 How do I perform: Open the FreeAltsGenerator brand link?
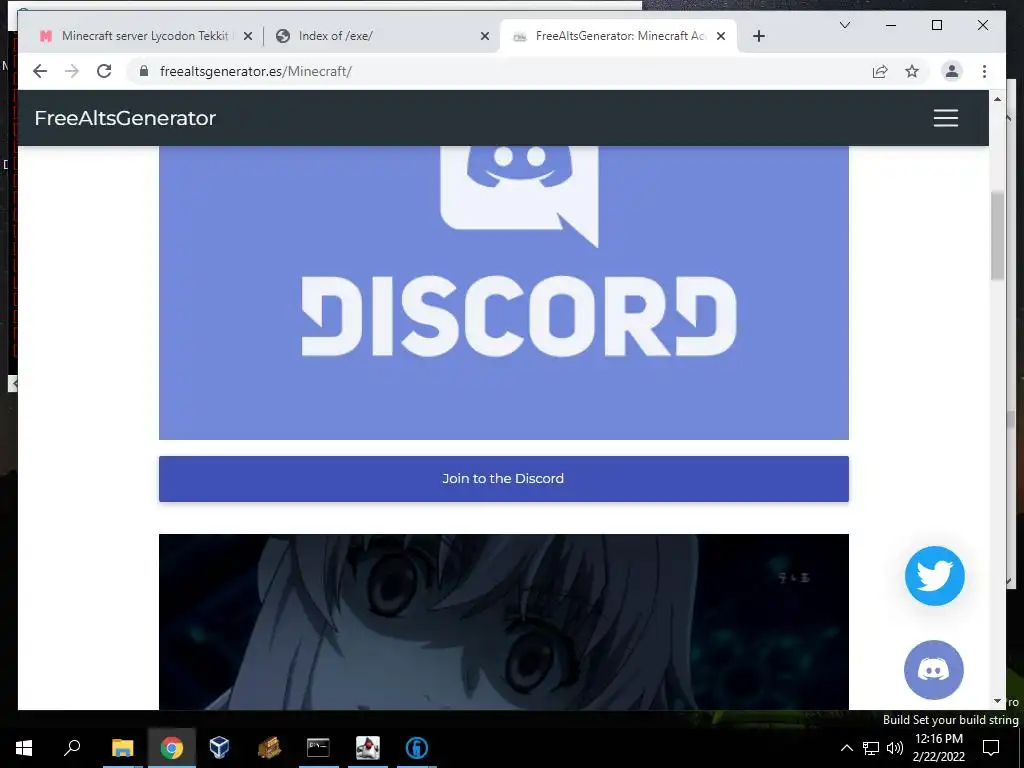[125, 118]
